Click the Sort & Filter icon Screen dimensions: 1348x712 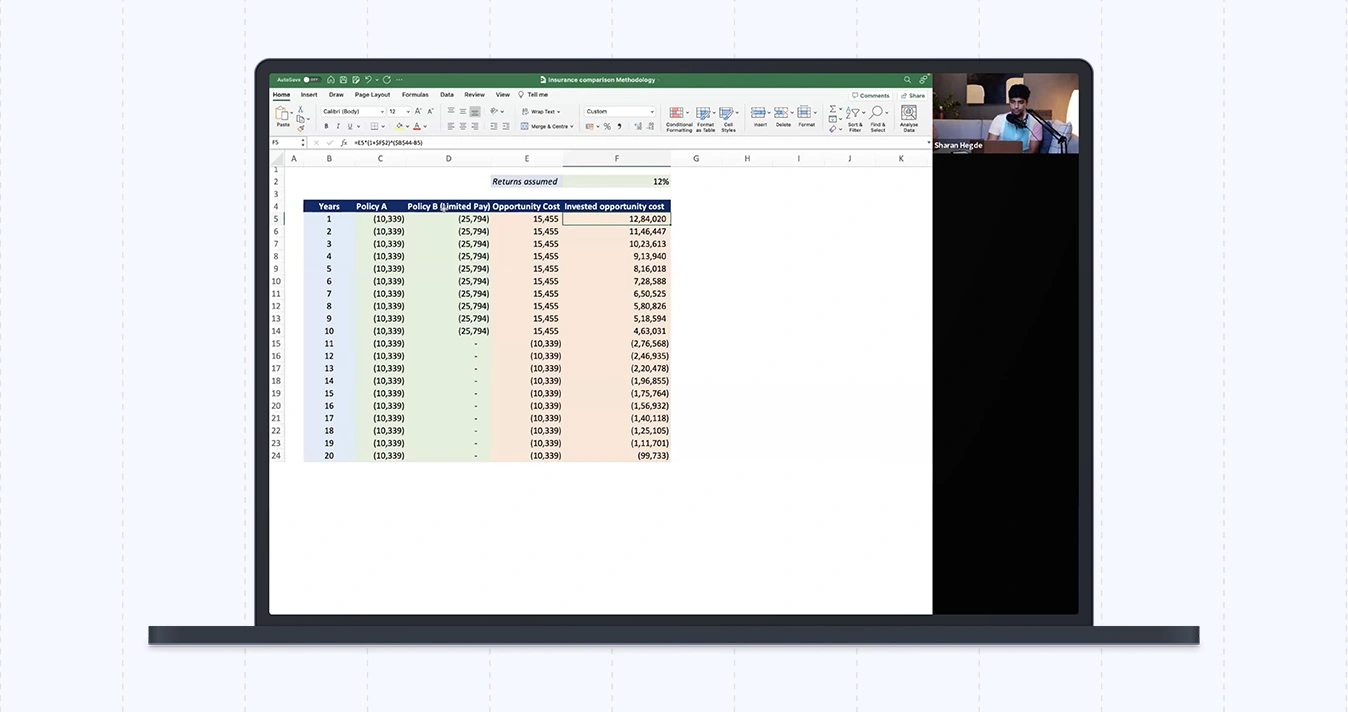854,115
